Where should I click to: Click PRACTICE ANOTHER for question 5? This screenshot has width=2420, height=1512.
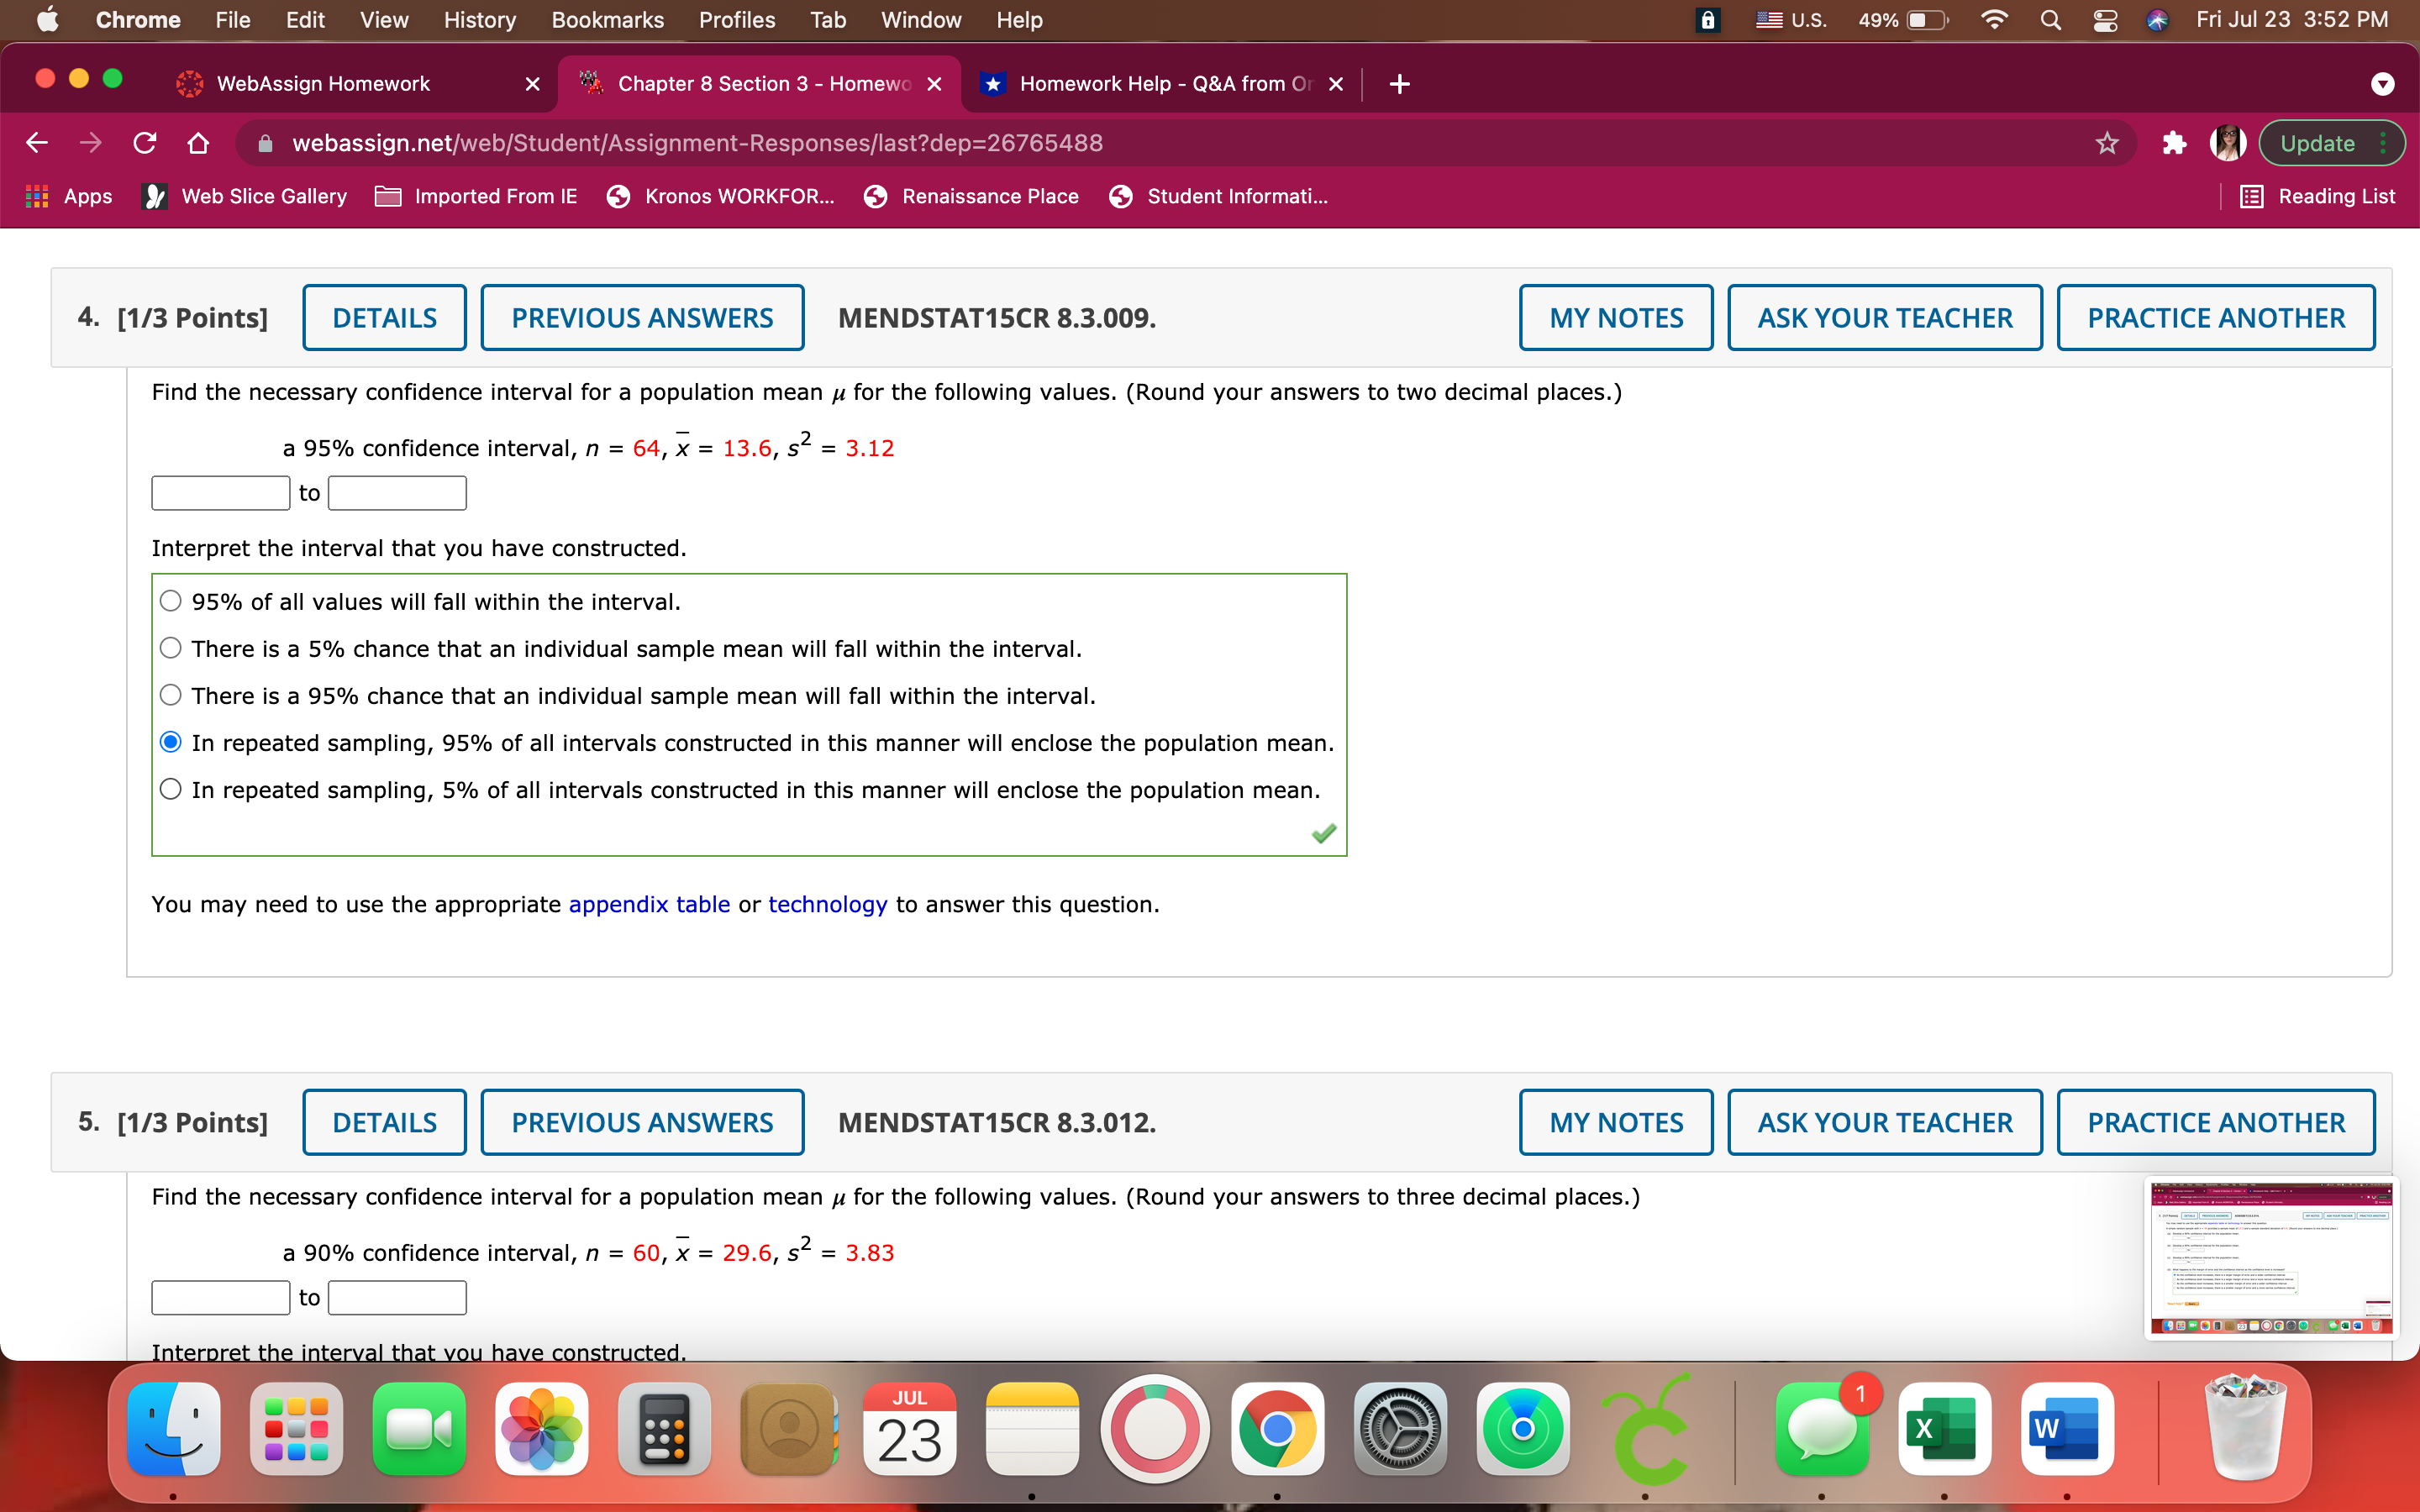(x=2215, y=1121)
